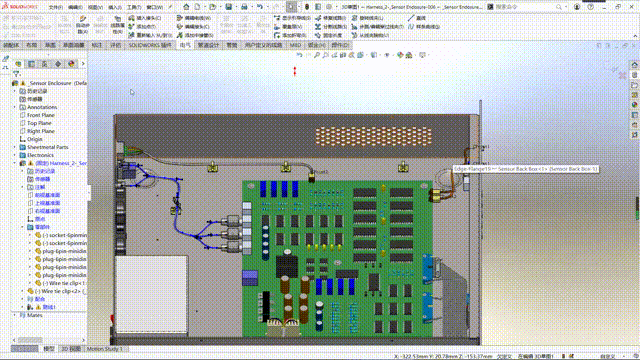Open the Home icon in title toolbar
This screenshot has width=640, height=360.
[186, 7]
